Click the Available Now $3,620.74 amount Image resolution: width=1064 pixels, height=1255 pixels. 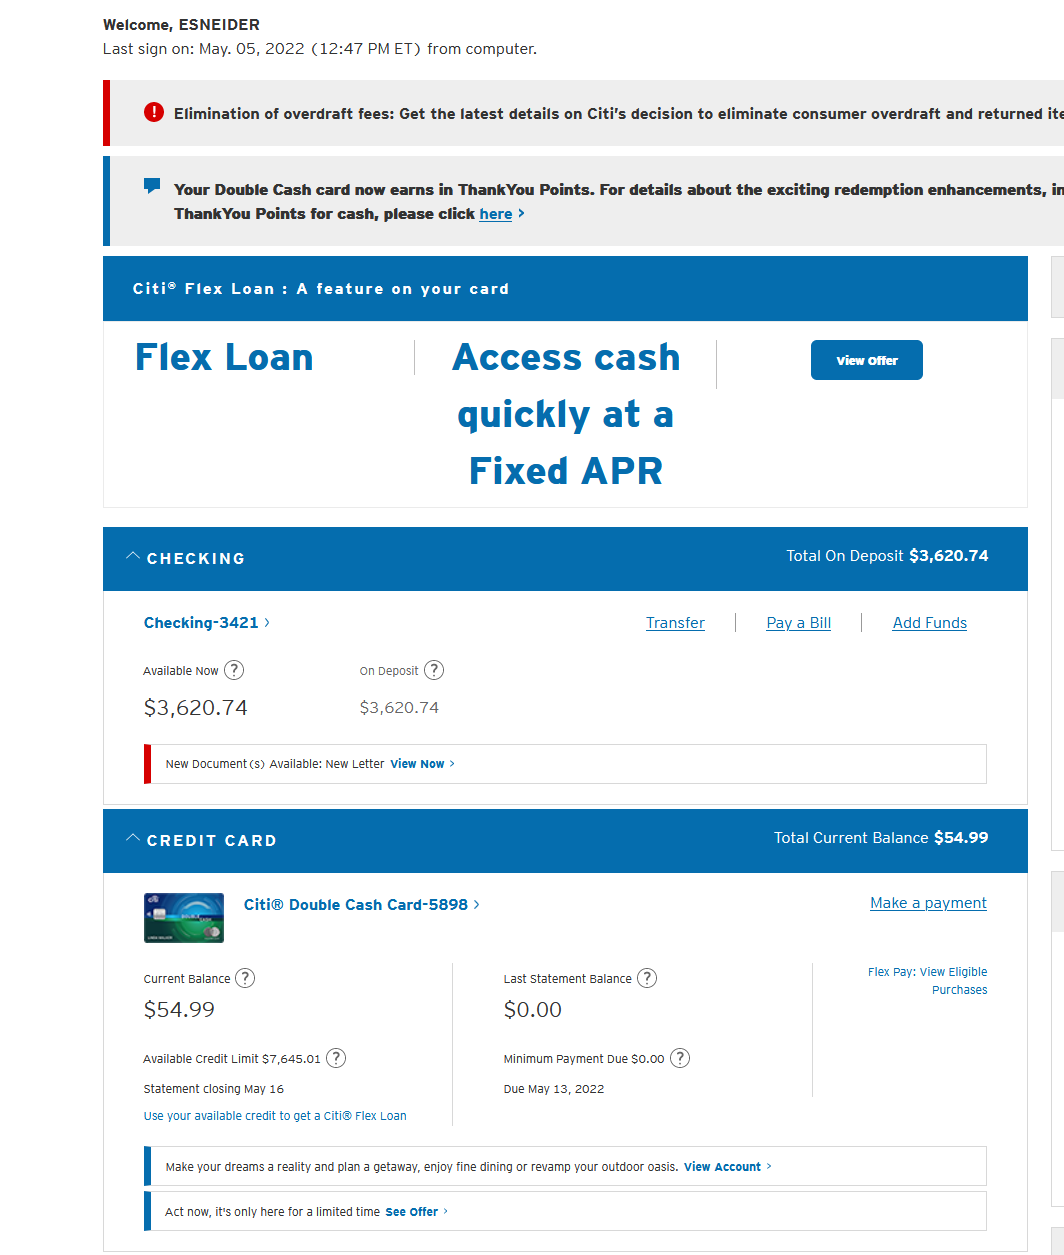tap(196, 708)
